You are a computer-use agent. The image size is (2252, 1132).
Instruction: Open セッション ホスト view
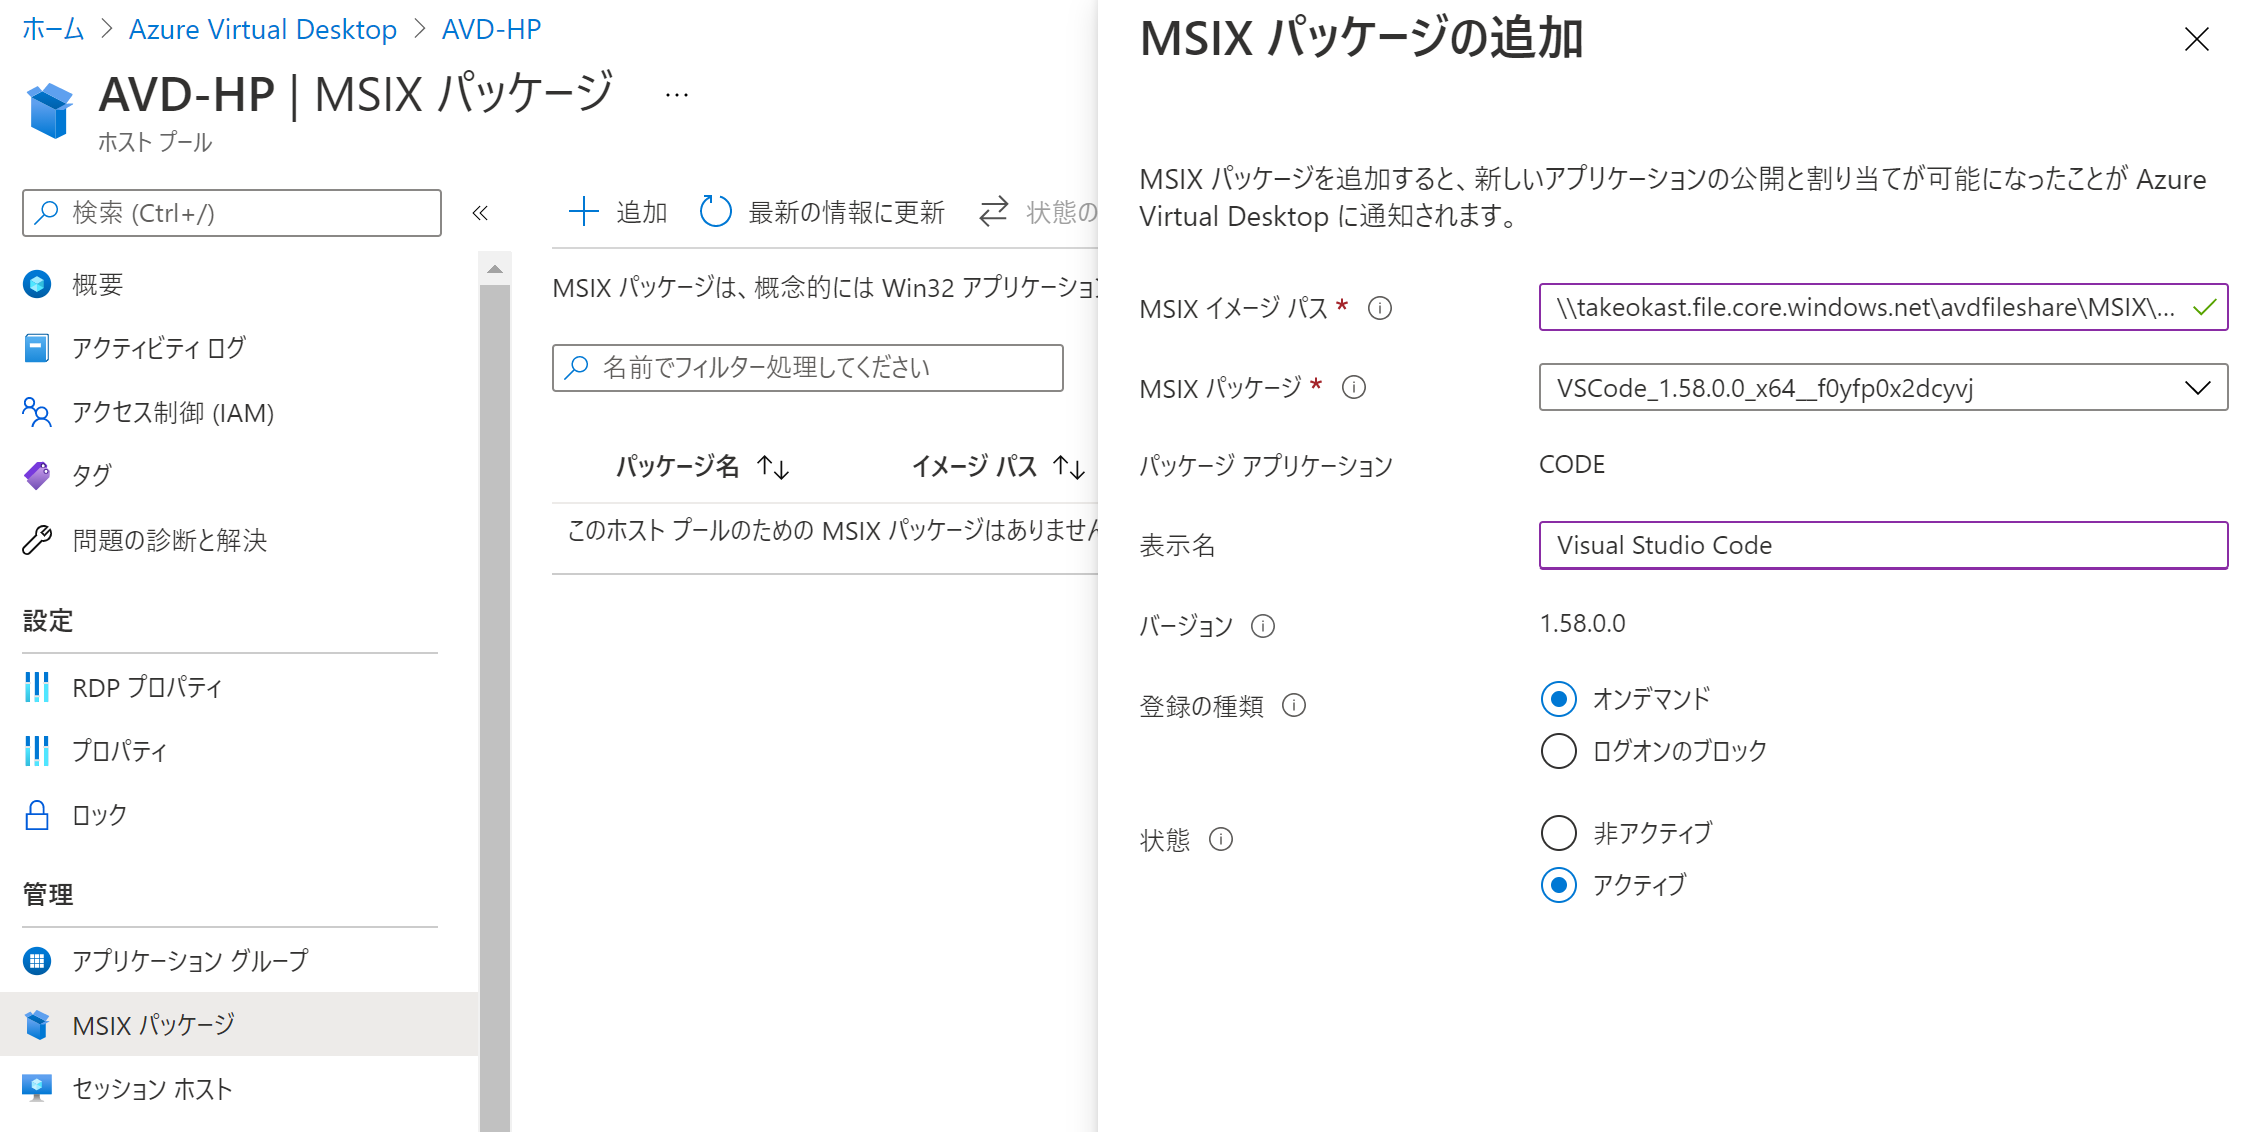(150, 1088)
